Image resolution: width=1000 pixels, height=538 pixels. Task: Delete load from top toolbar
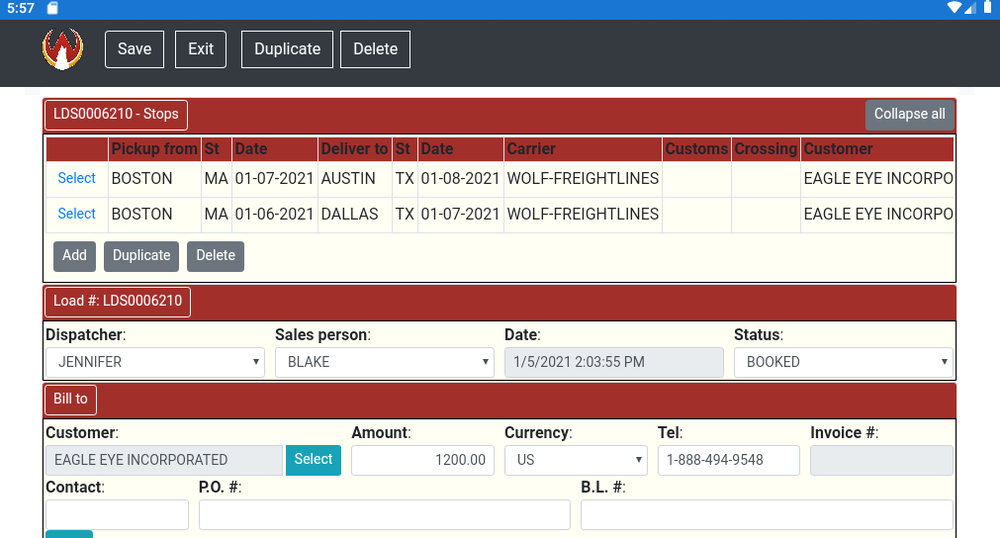[x=375, y=49]
